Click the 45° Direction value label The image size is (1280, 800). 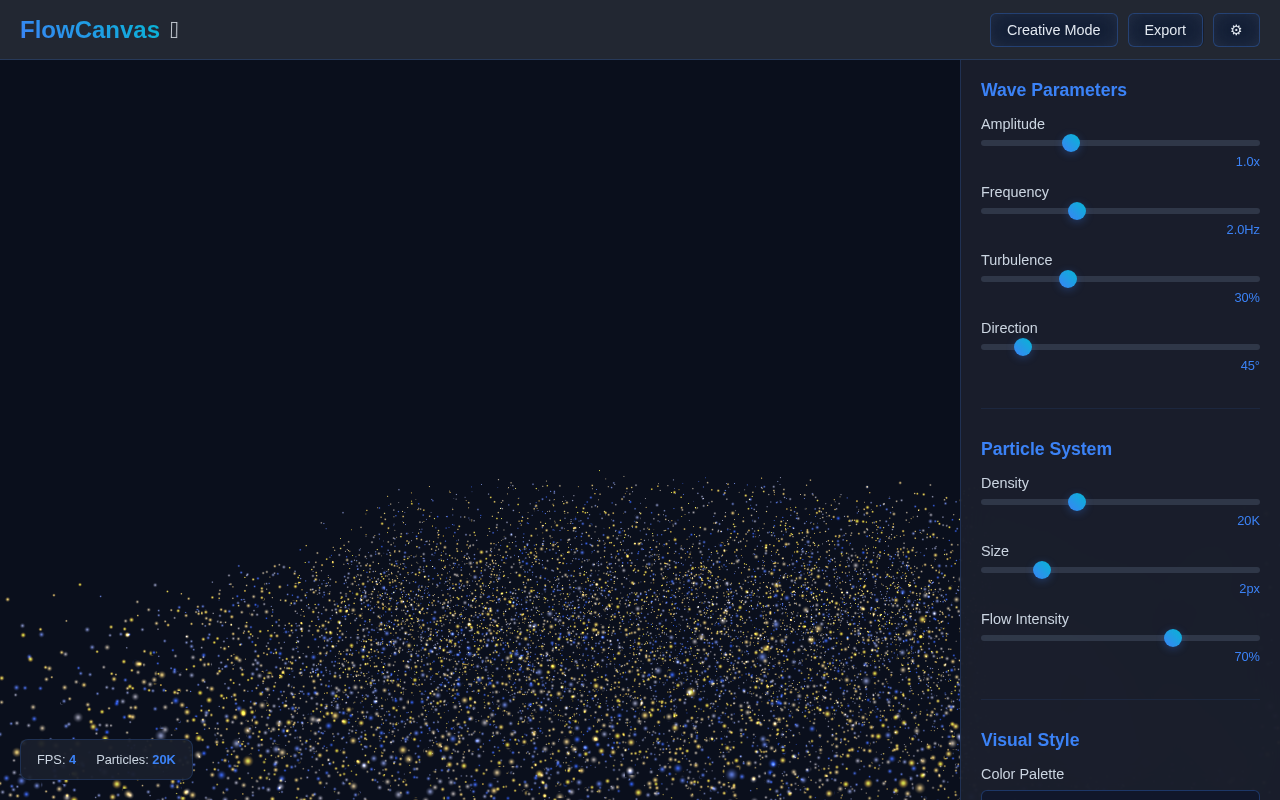[x=1250, y=366]
